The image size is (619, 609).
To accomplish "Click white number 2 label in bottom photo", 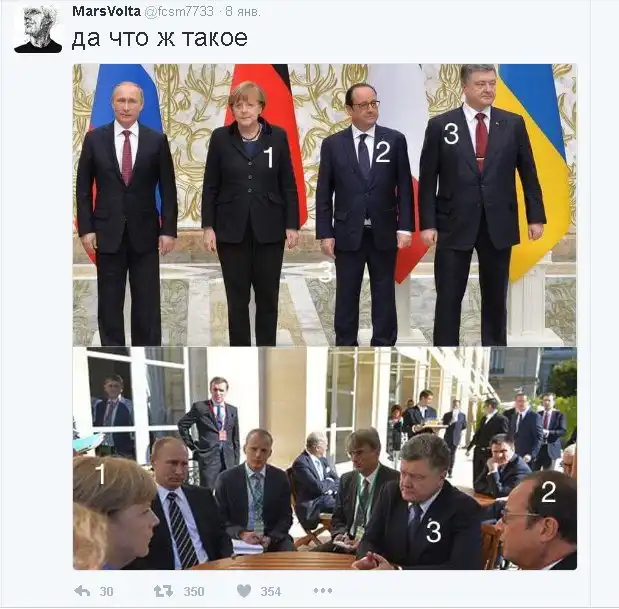I will pyautogui.click(x=548, y=492).
